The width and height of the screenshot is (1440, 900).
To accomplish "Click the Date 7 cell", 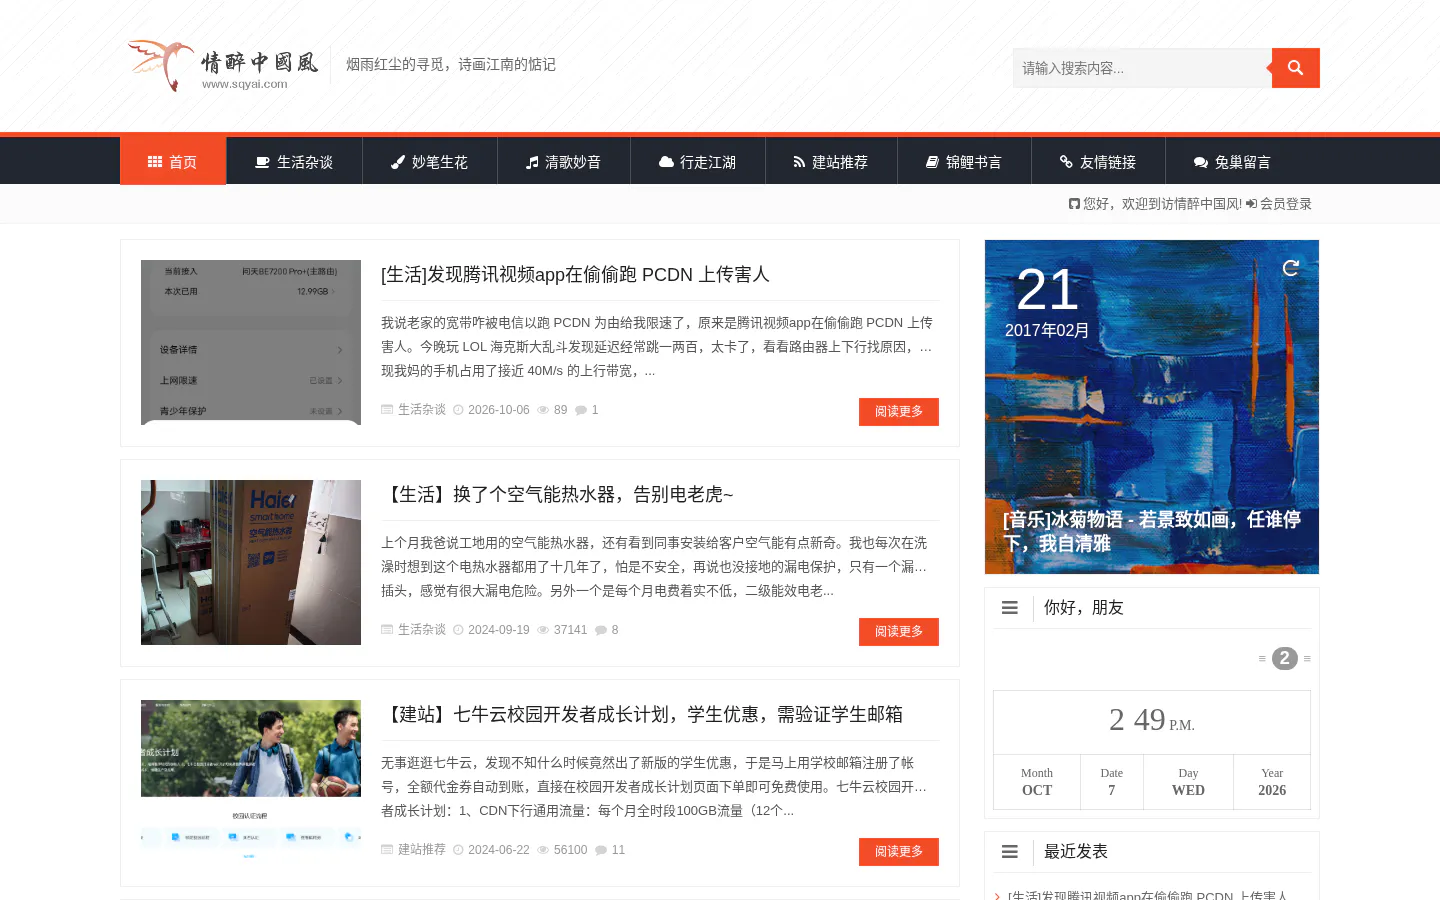I will [x=1112, y=782].
